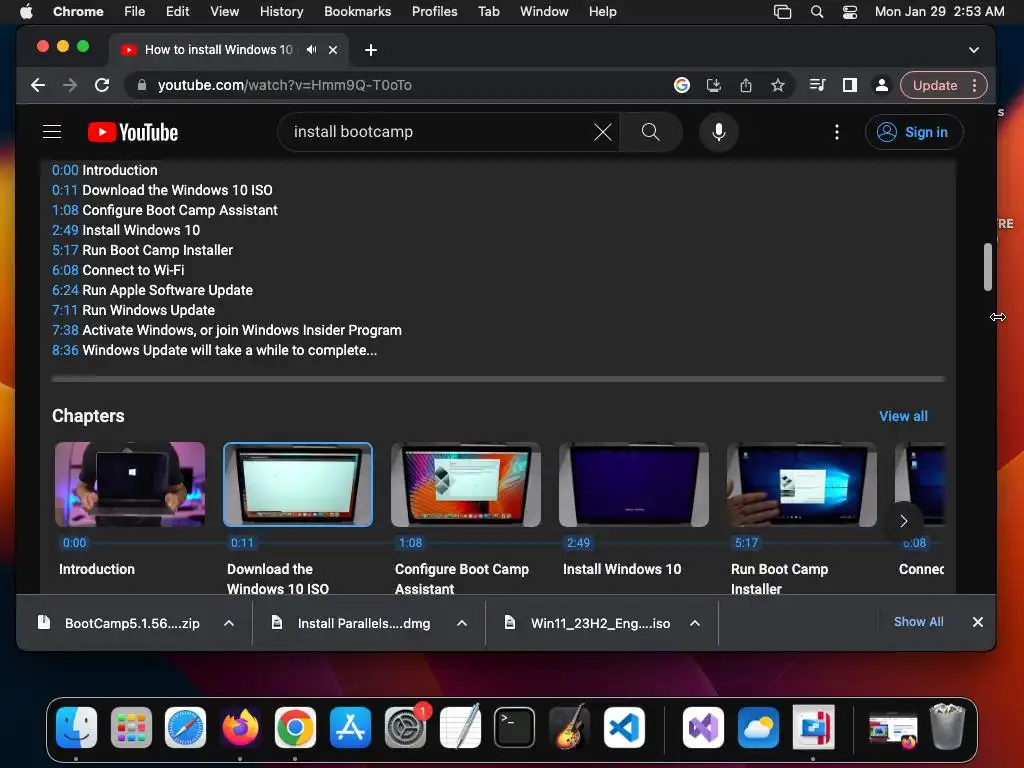Image resolution: width=1024 pixels, height=768 pixels.
Task: Click View all next to Chapters
Action: pyautogui.click(x=903, y=416)
